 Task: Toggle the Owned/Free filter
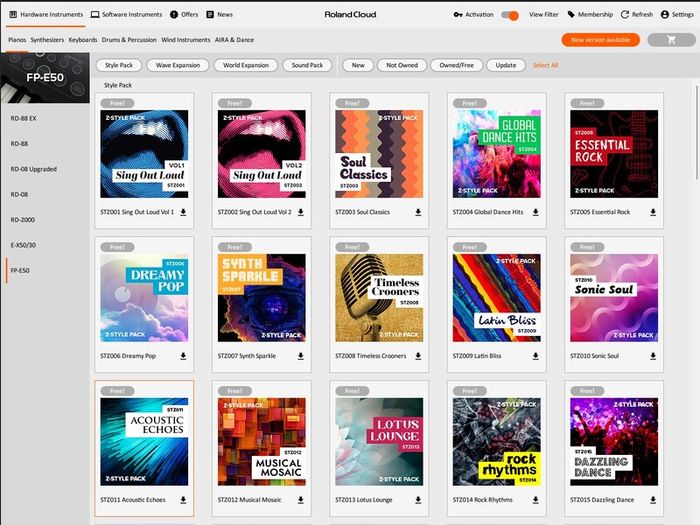[456, 65]
